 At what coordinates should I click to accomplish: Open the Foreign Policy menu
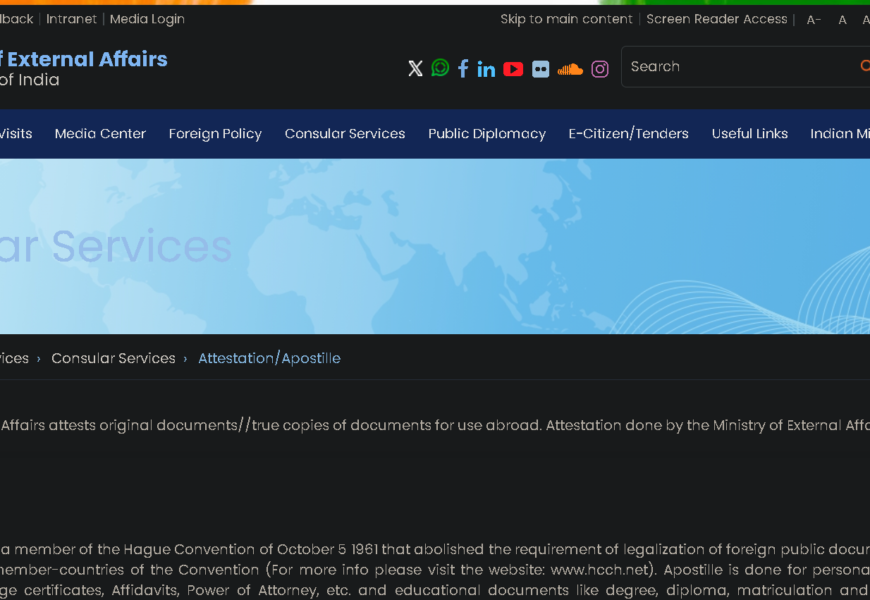215,134
